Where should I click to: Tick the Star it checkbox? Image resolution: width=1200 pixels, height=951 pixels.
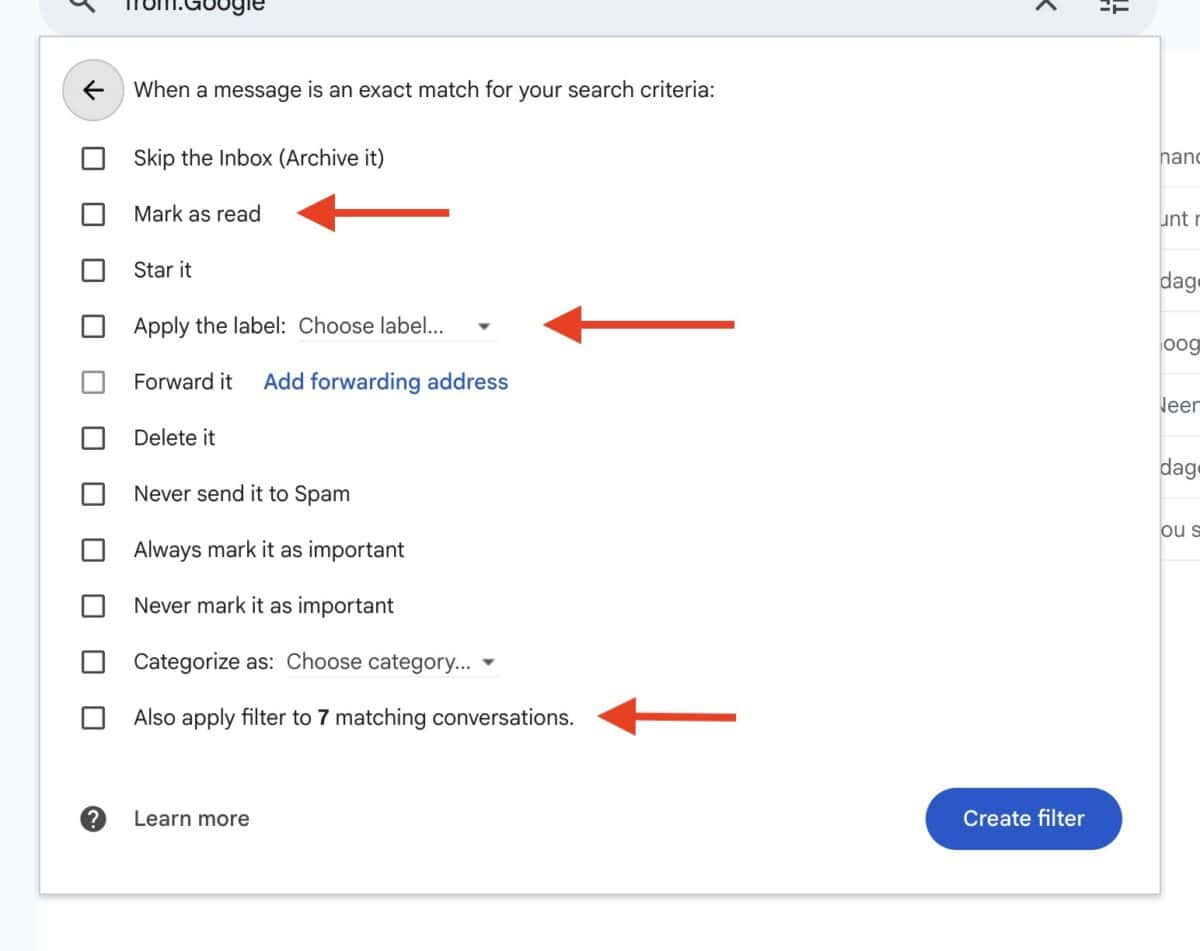tap(93, 270)
